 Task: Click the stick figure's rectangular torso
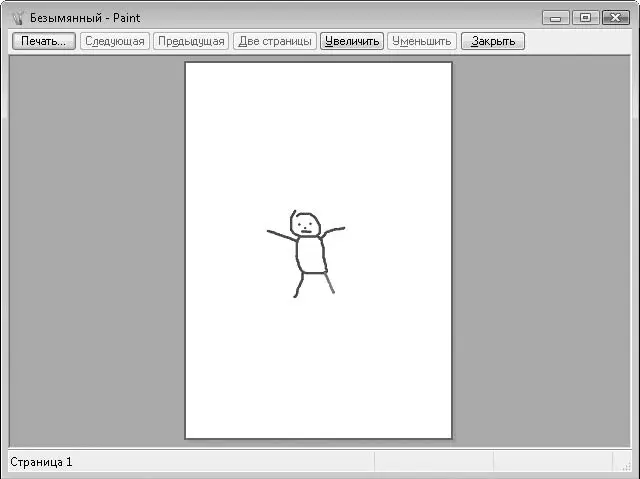pos(311,256)
